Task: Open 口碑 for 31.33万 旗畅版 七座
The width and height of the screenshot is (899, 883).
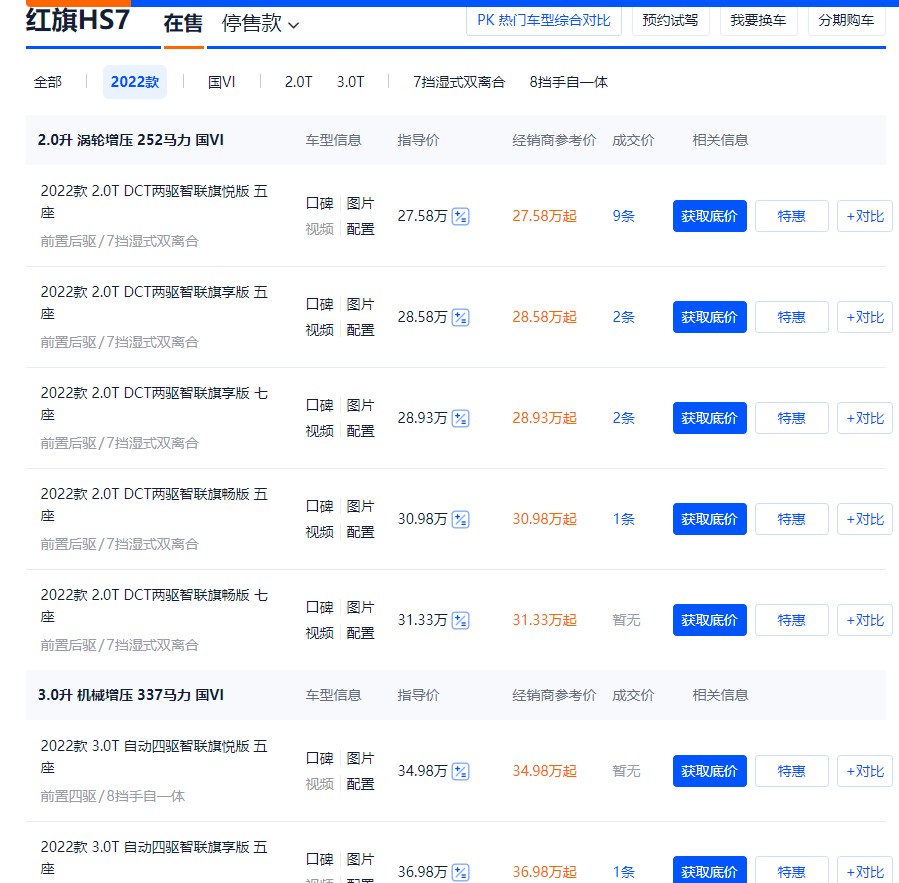Action: pos(319,607)
